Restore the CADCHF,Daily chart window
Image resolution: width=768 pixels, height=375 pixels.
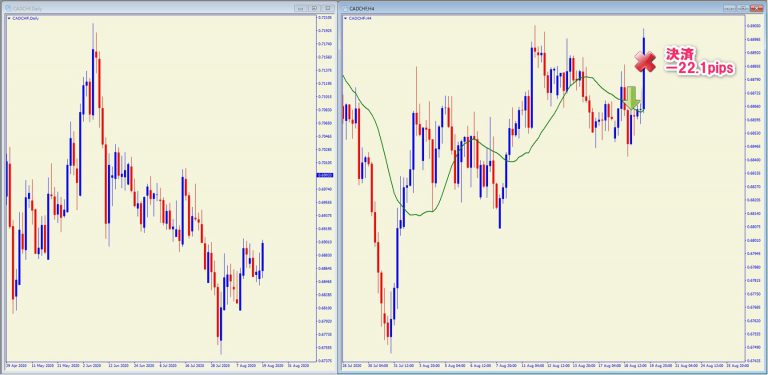pyautogui.click(x=314, y=8)
